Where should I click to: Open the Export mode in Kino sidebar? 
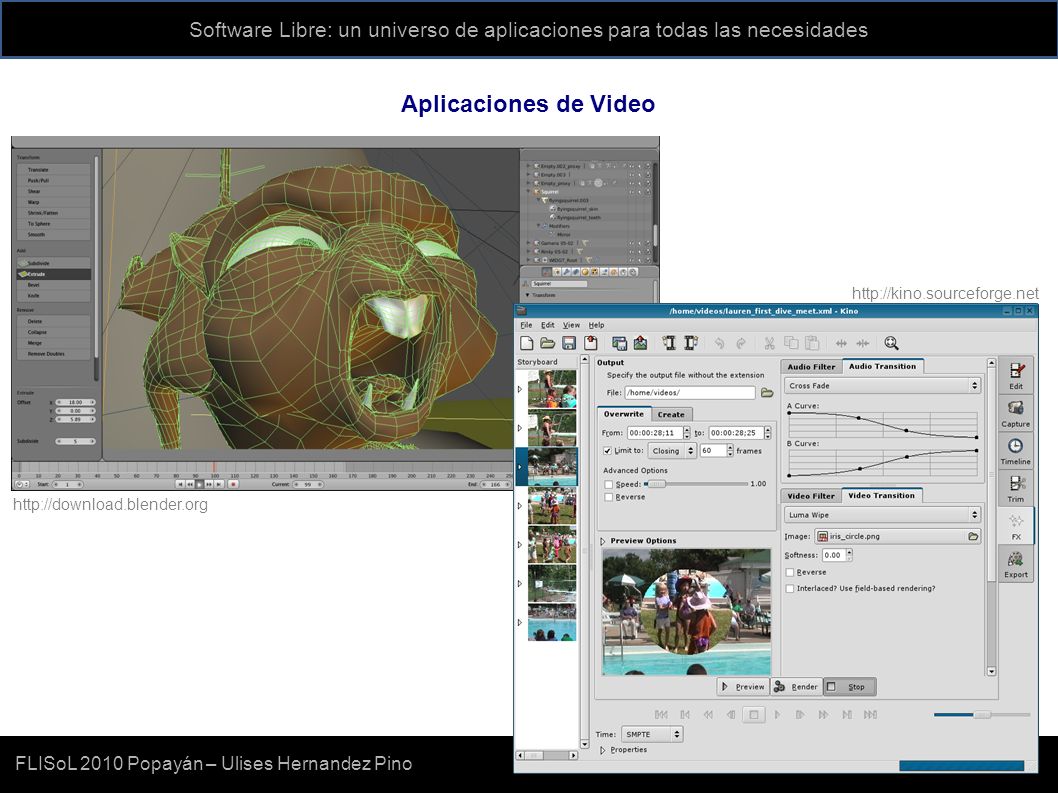click(1016, 565)
